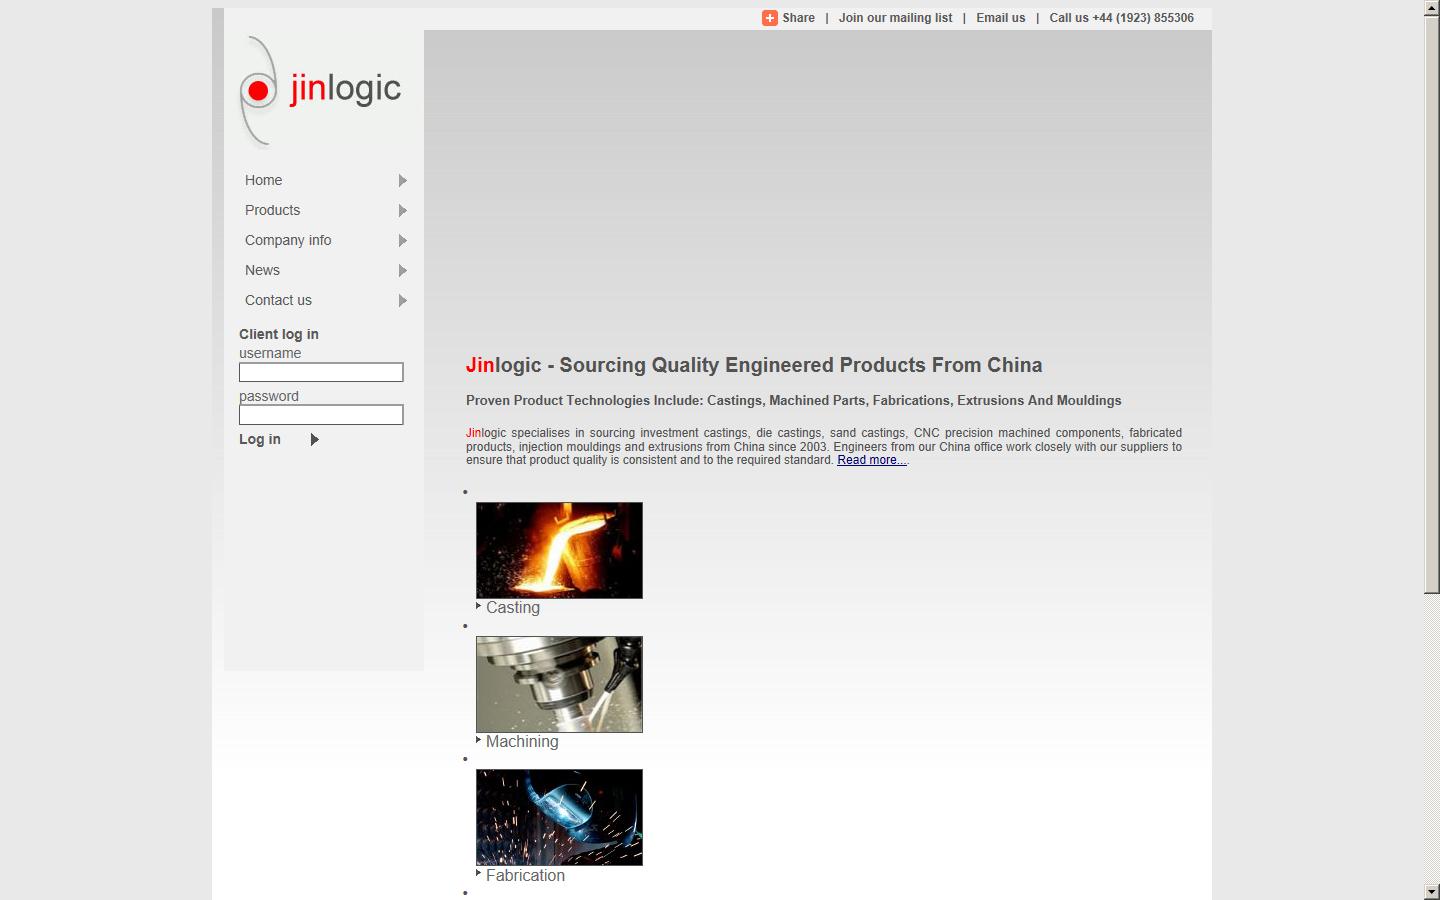Select the Company info menu item
The height and width of the screenshot is (900, 1440).
click(x=288, y=240)
